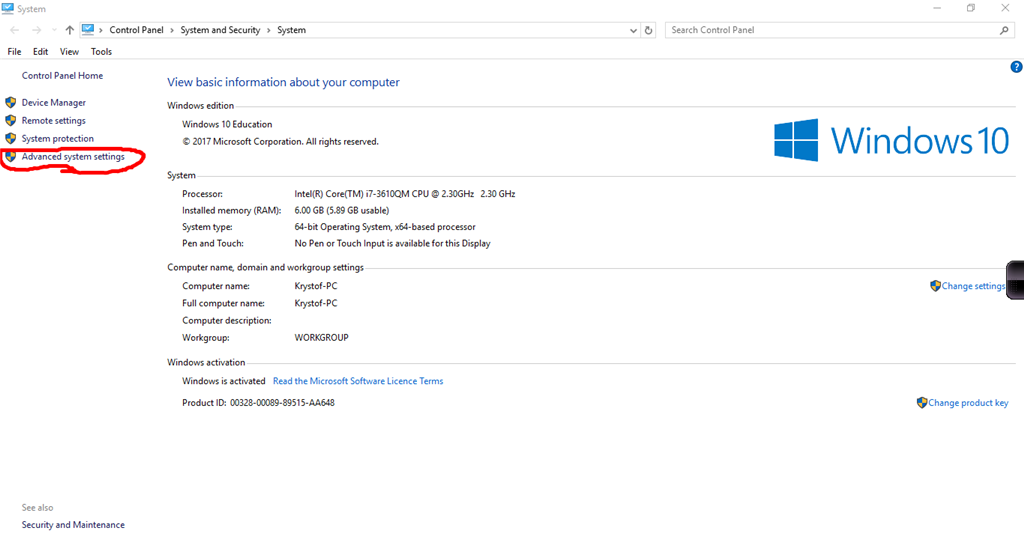1024x545 pixels.
Task: Refresh the address bar view
Action: [x=648, y=30]
